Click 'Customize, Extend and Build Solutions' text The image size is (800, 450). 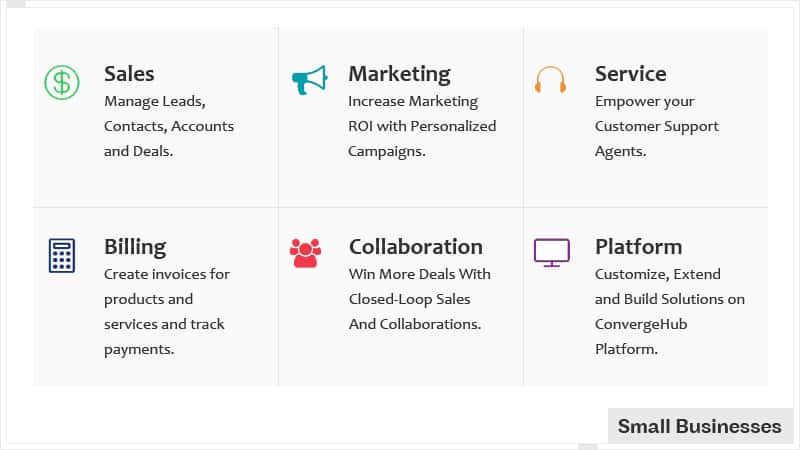click(669, 286)
